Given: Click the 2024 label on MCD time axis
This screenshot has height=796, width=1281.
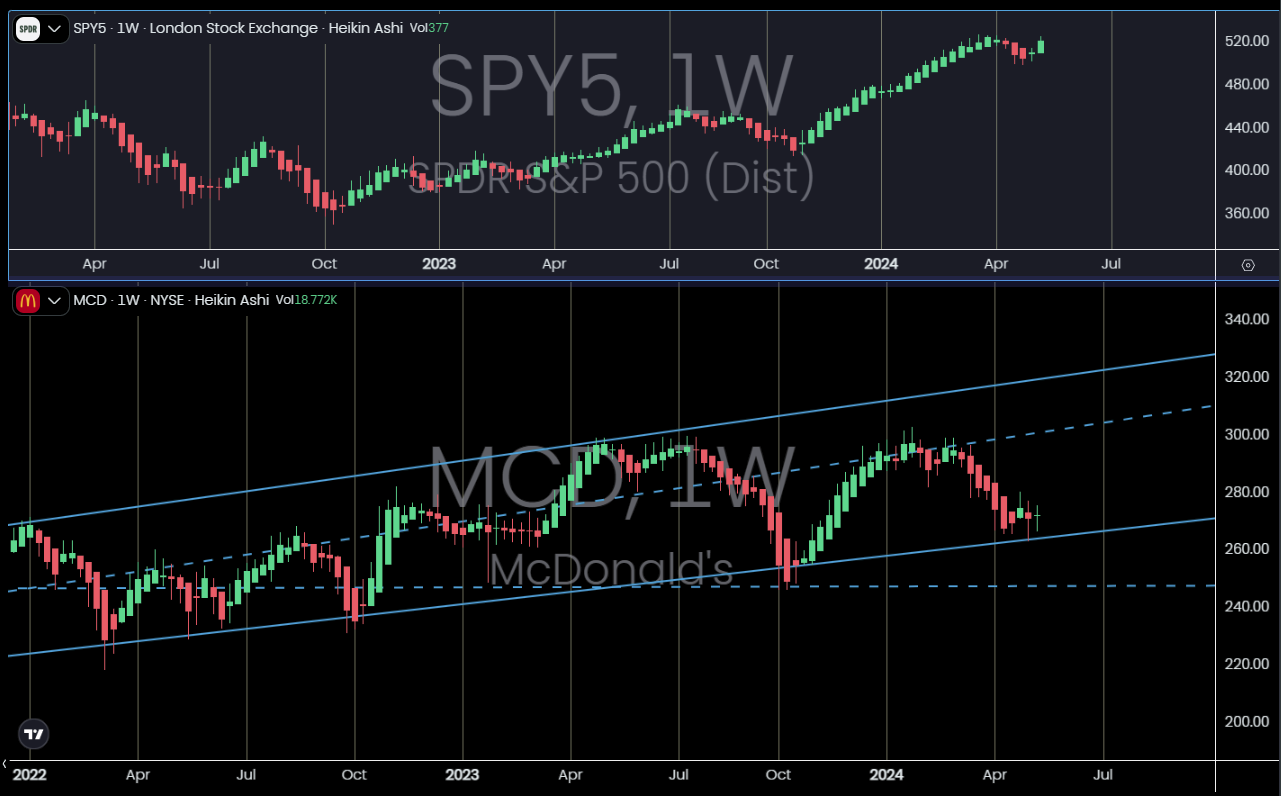Looking at the screenshot, I should pos(887,774).
